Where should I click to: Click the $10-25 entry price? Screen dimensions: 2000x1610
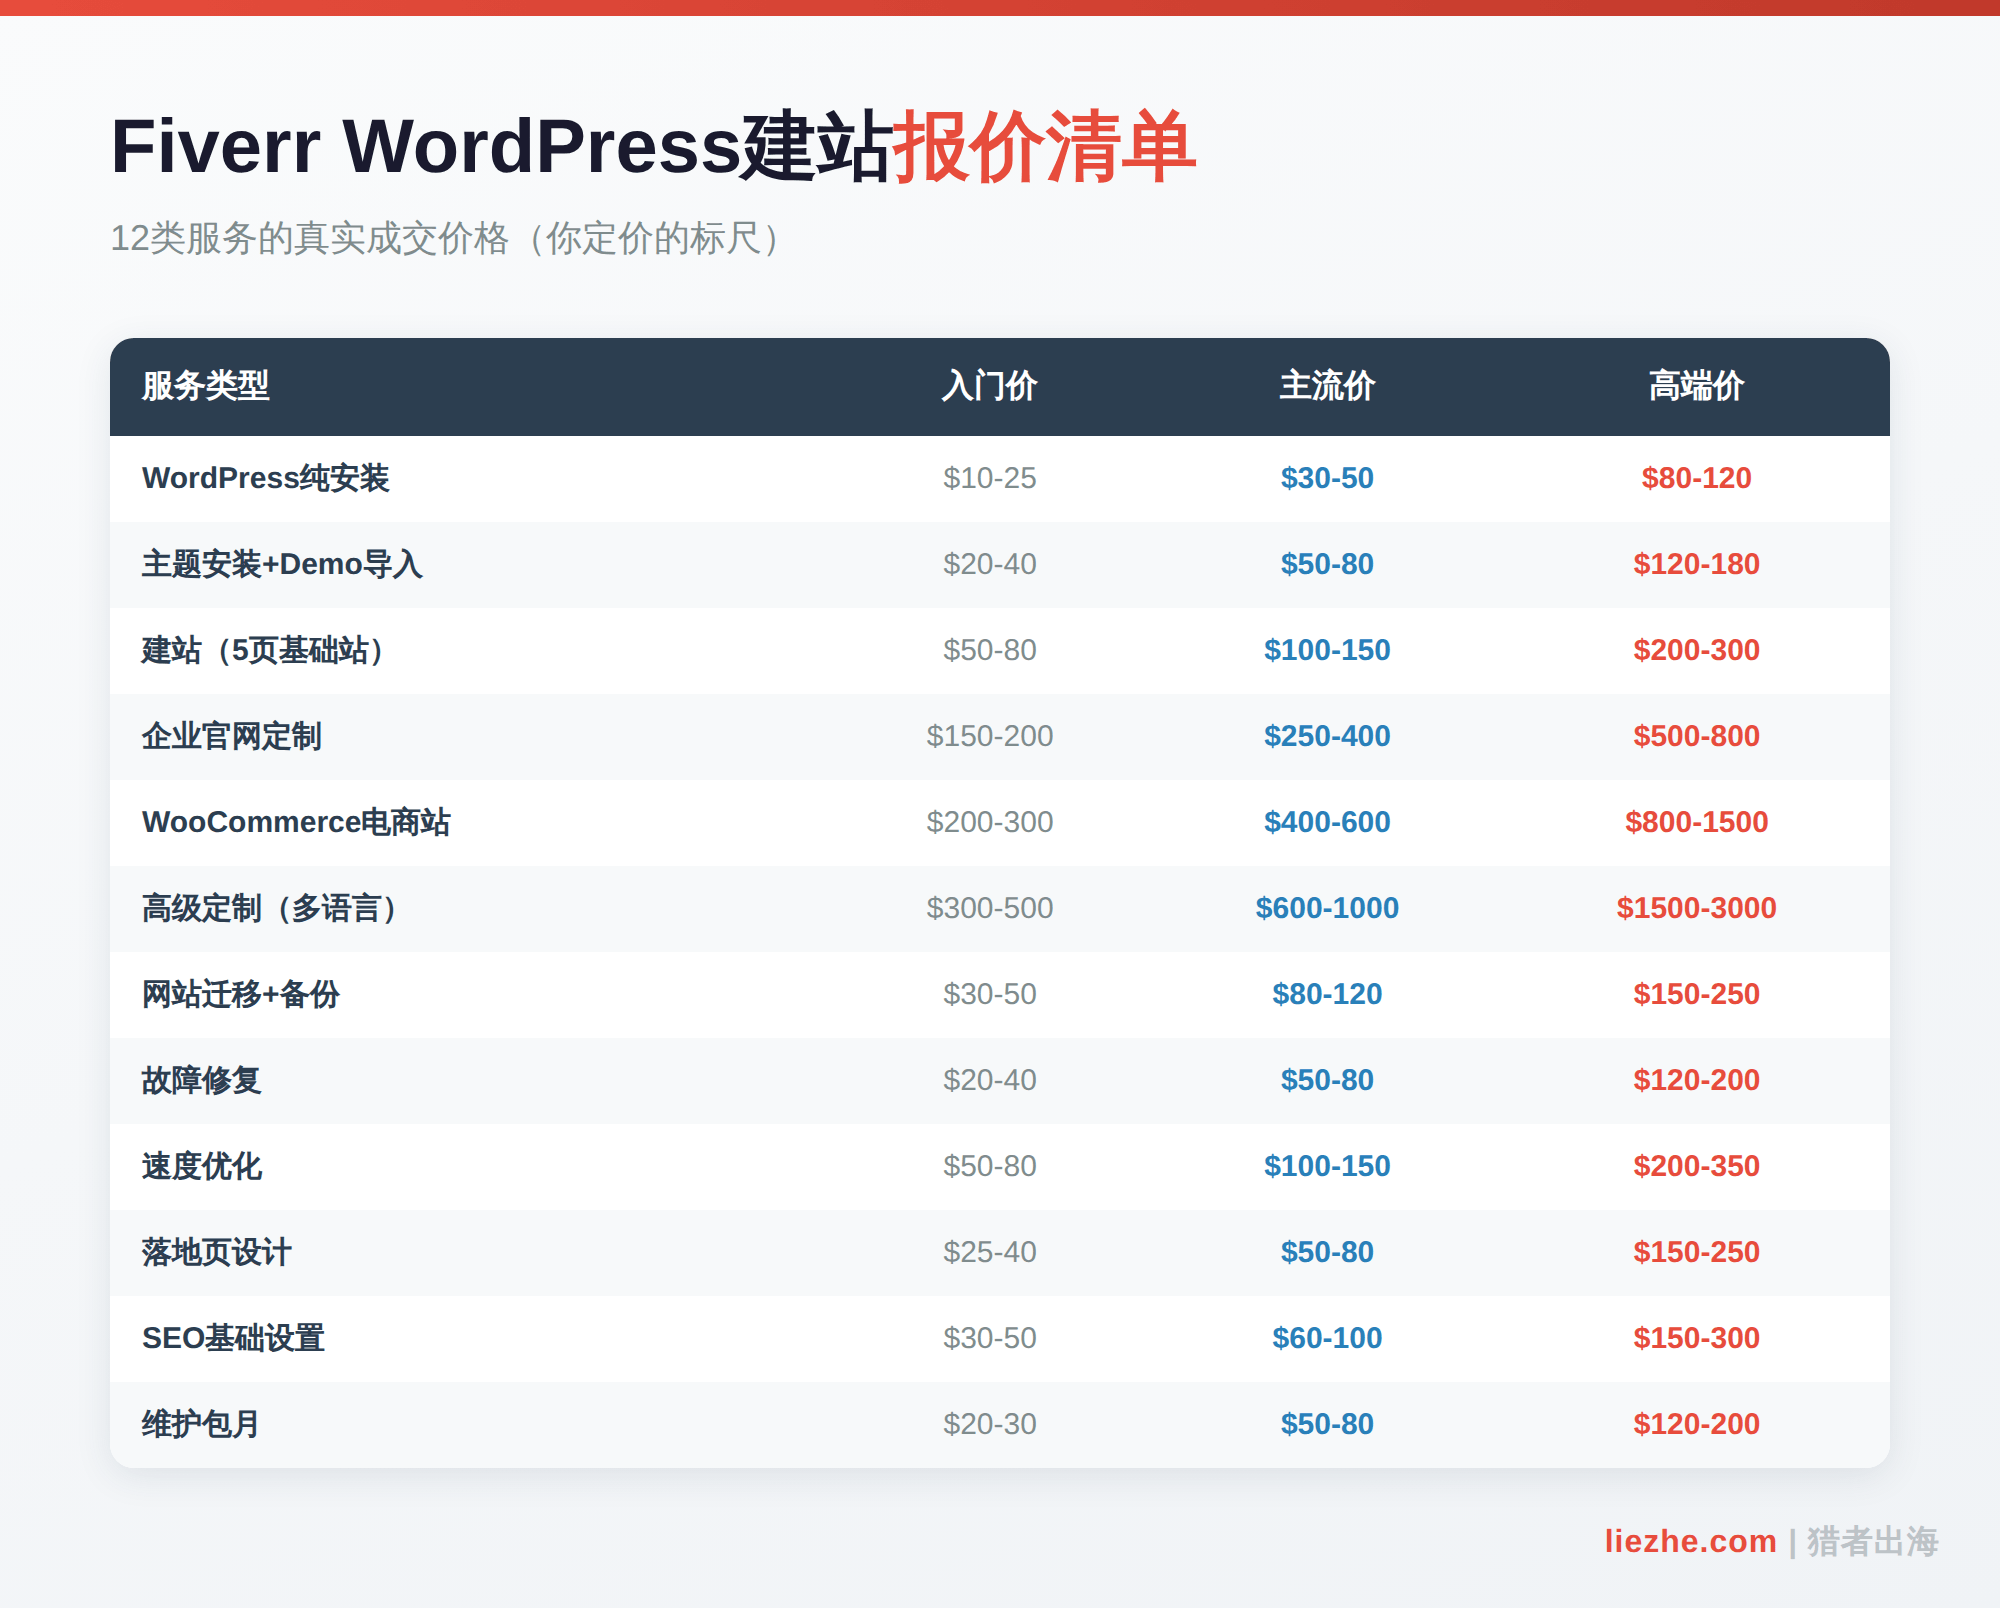[x=989, y=478]
